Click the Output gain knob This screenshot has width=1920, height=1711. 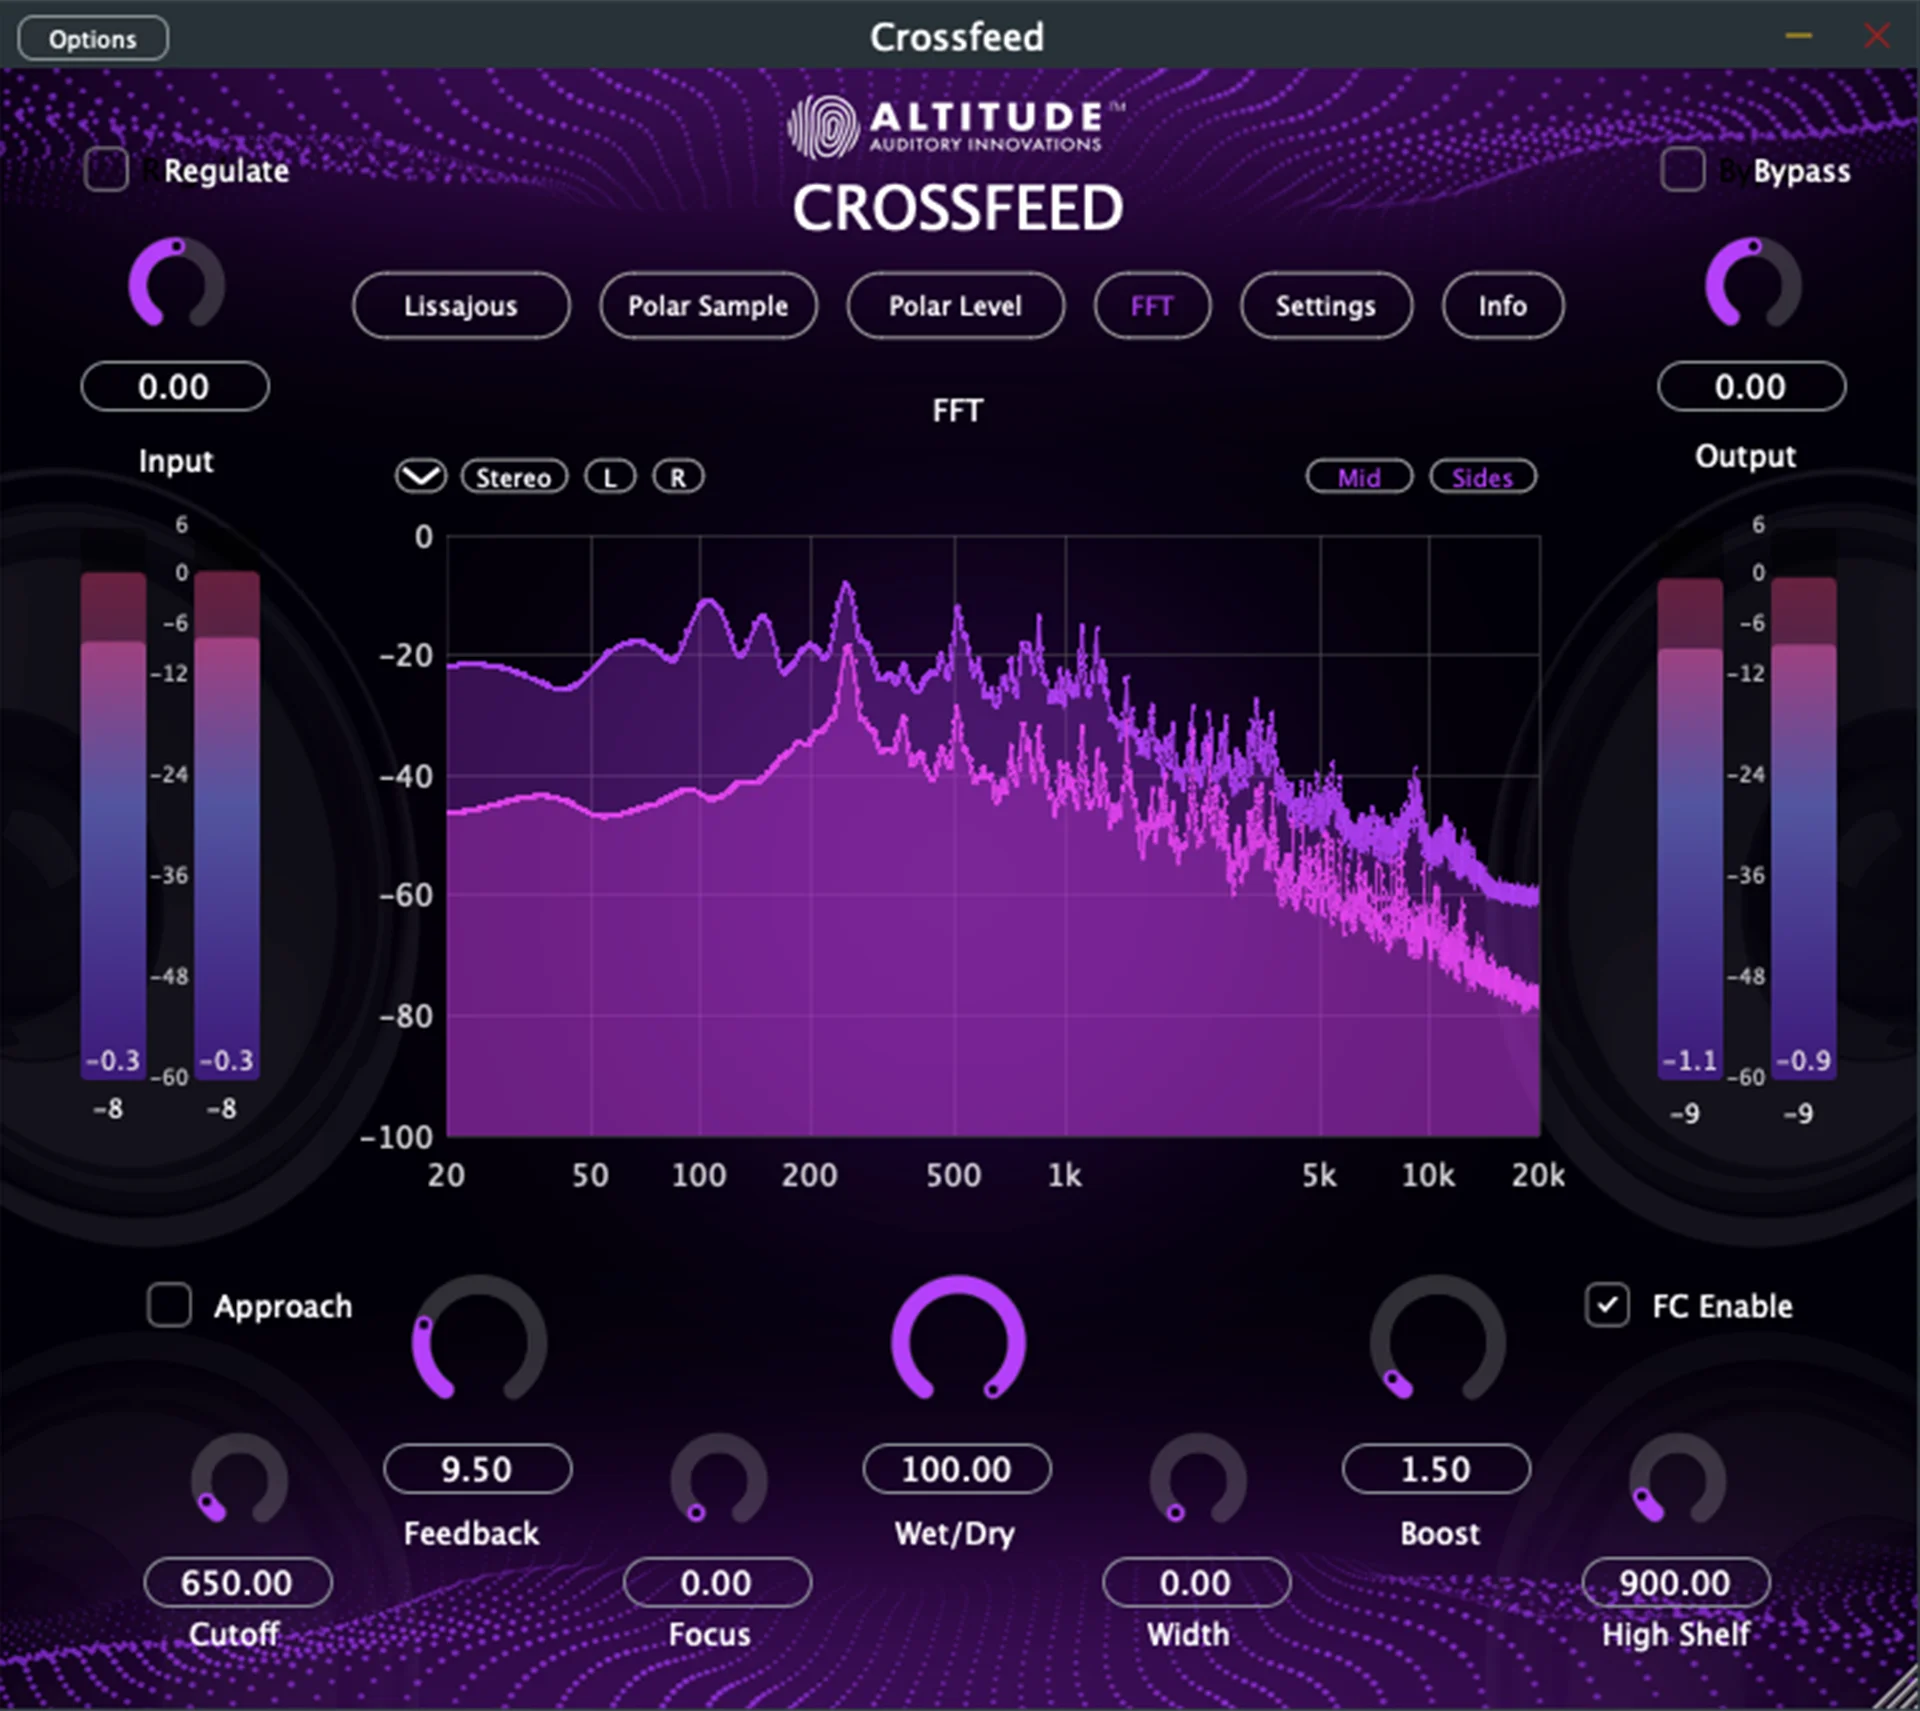1752,284
